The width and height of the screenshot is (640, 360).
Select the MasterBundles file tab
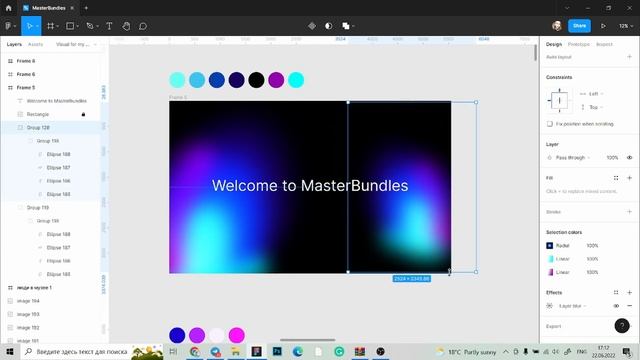(49, 8)
